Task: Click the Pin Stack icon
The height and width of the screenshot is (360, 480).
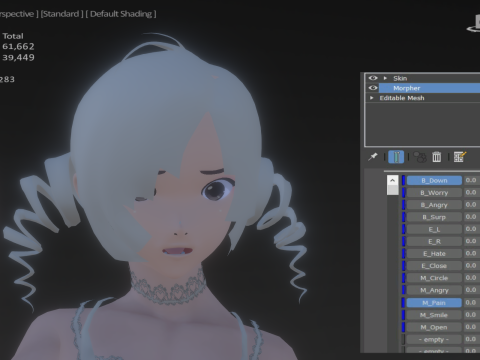Action: (x=373, y=157)
